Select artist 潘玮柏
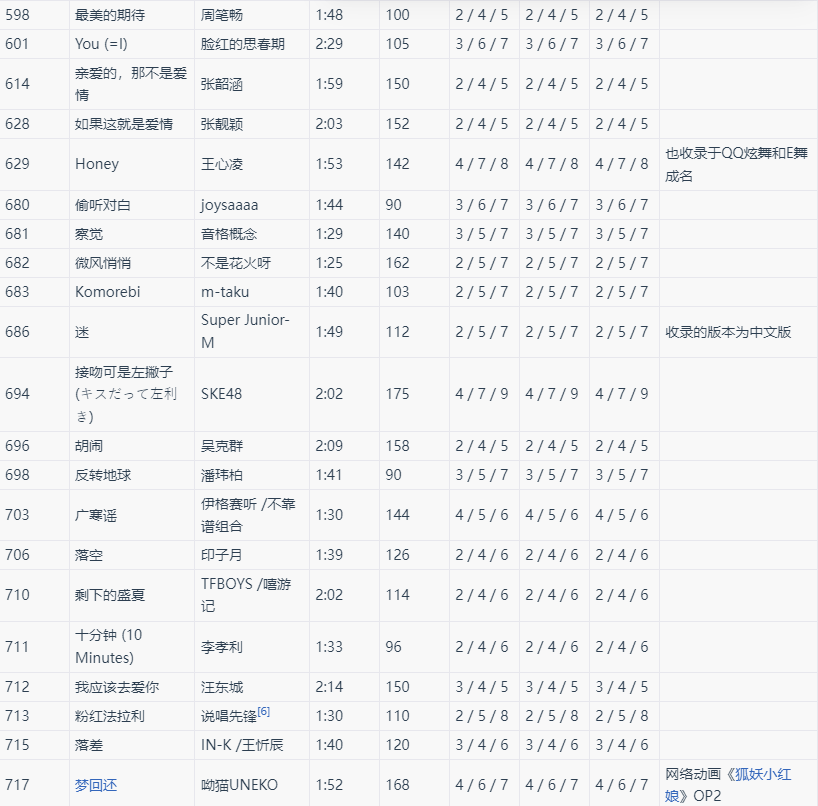Viewport: 818px width, 806px height. point(222,475)
